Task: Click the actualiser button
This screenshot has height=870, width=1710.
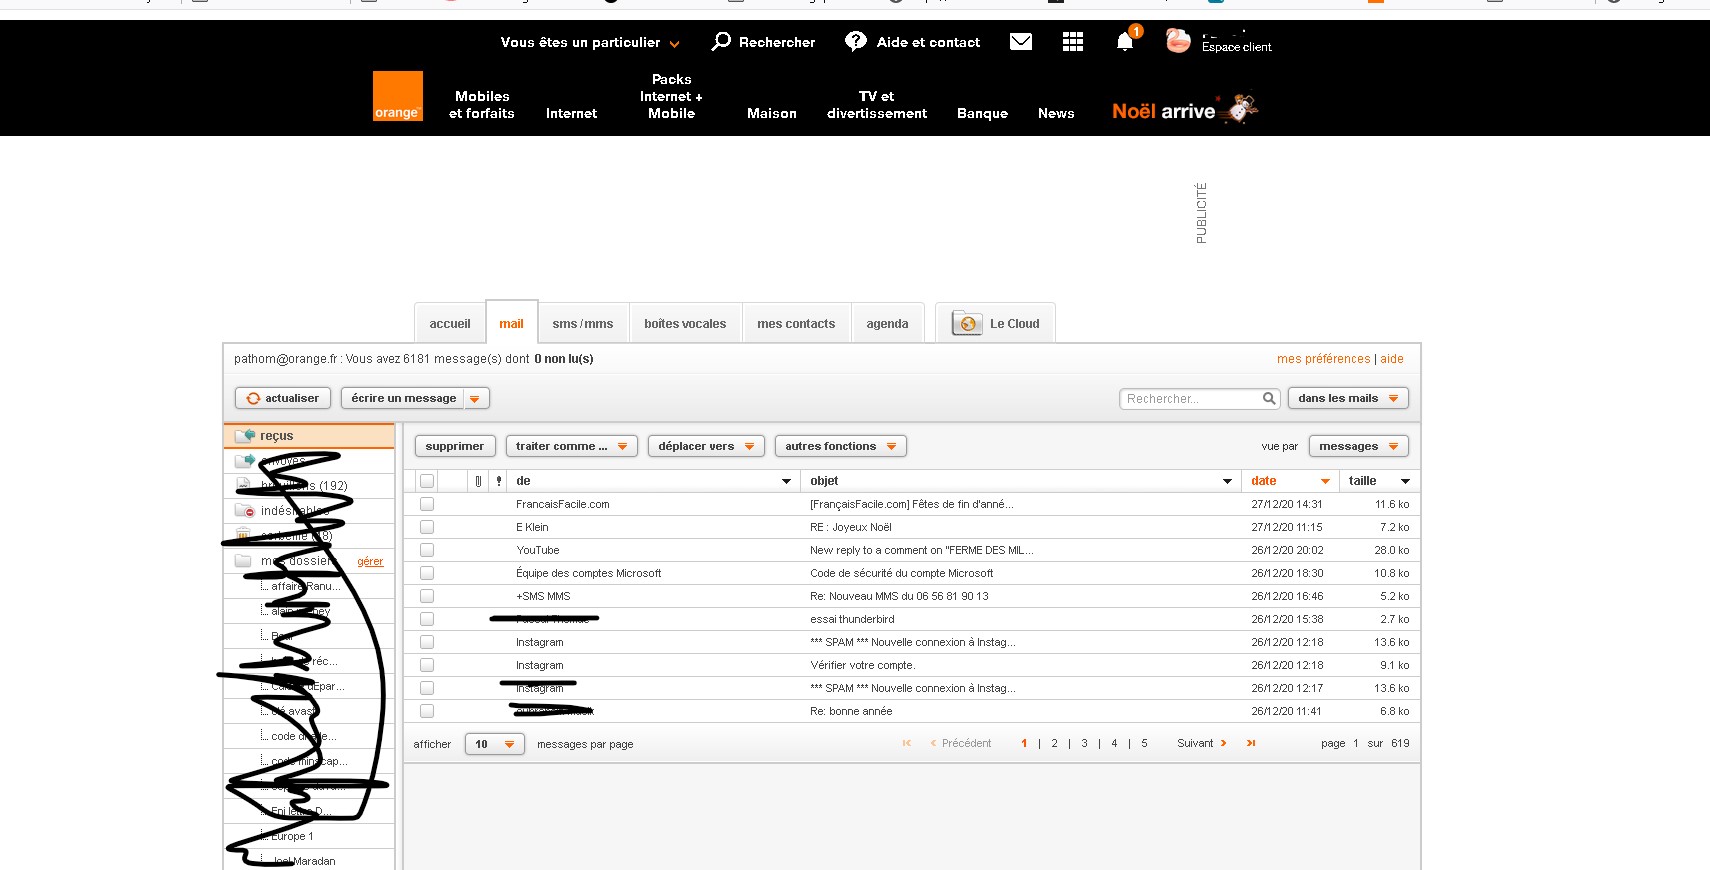Action: (282, 398)
